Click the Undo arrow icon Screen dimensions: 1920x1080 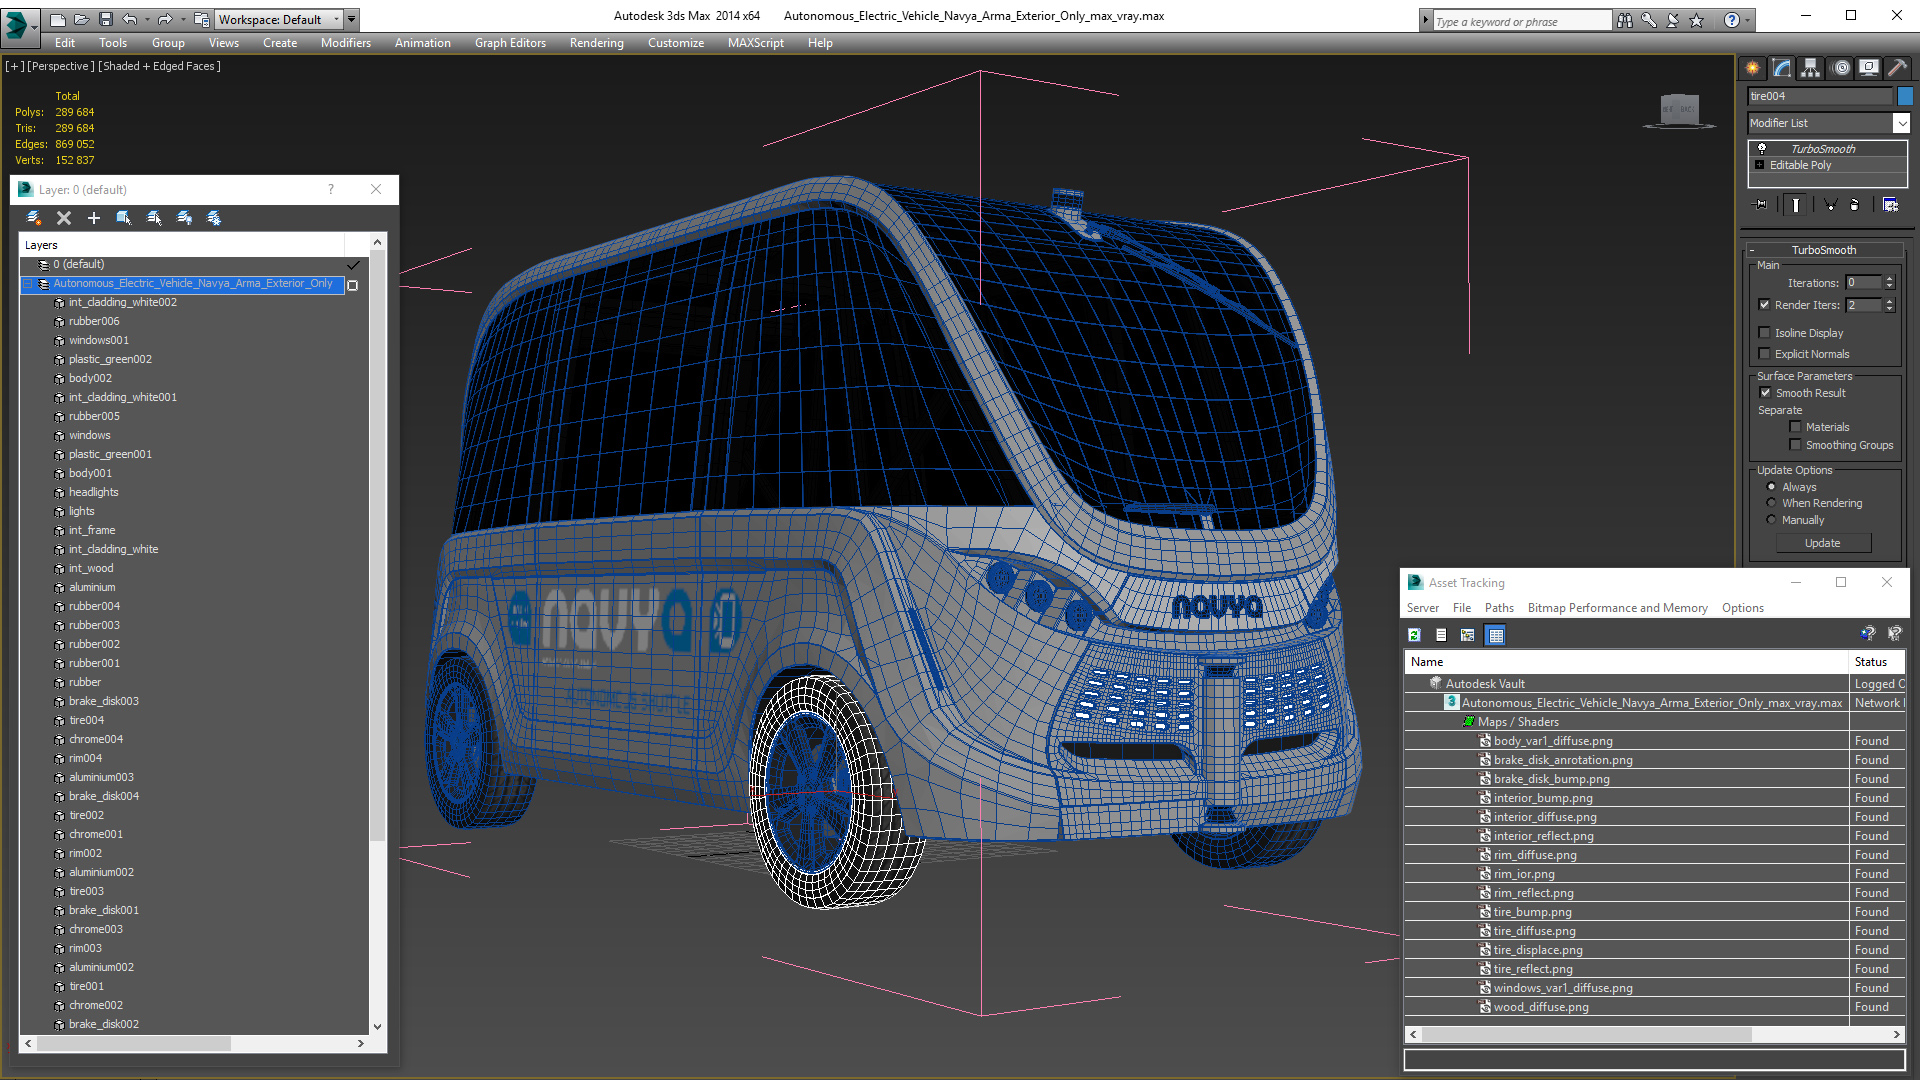coord(130,19)
